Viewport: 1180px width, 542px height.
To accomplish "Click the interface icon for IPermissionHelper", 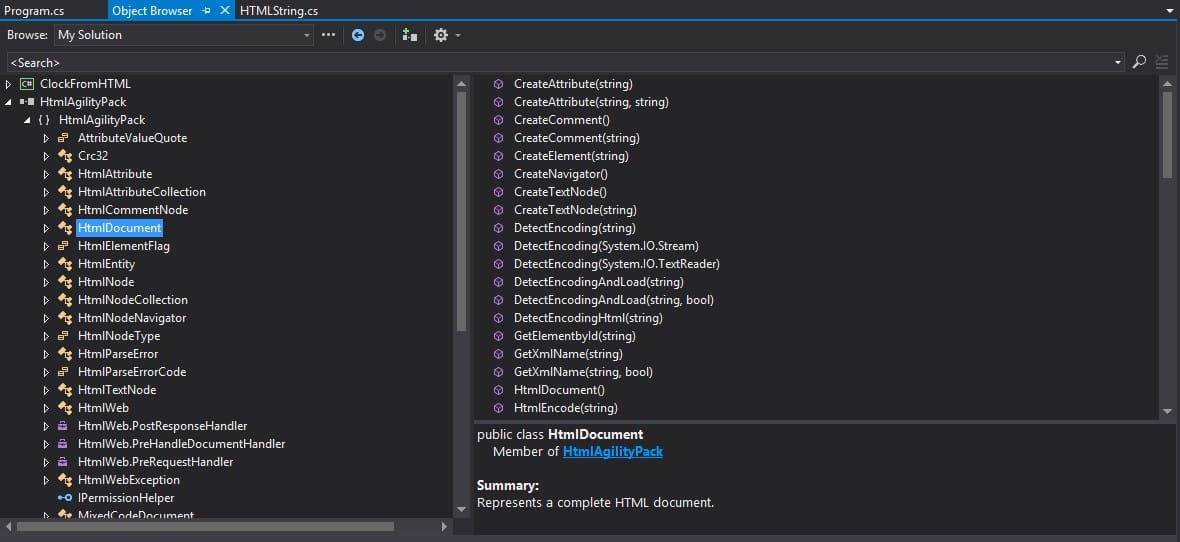I will pyautogui.click(x=64, y=498).
